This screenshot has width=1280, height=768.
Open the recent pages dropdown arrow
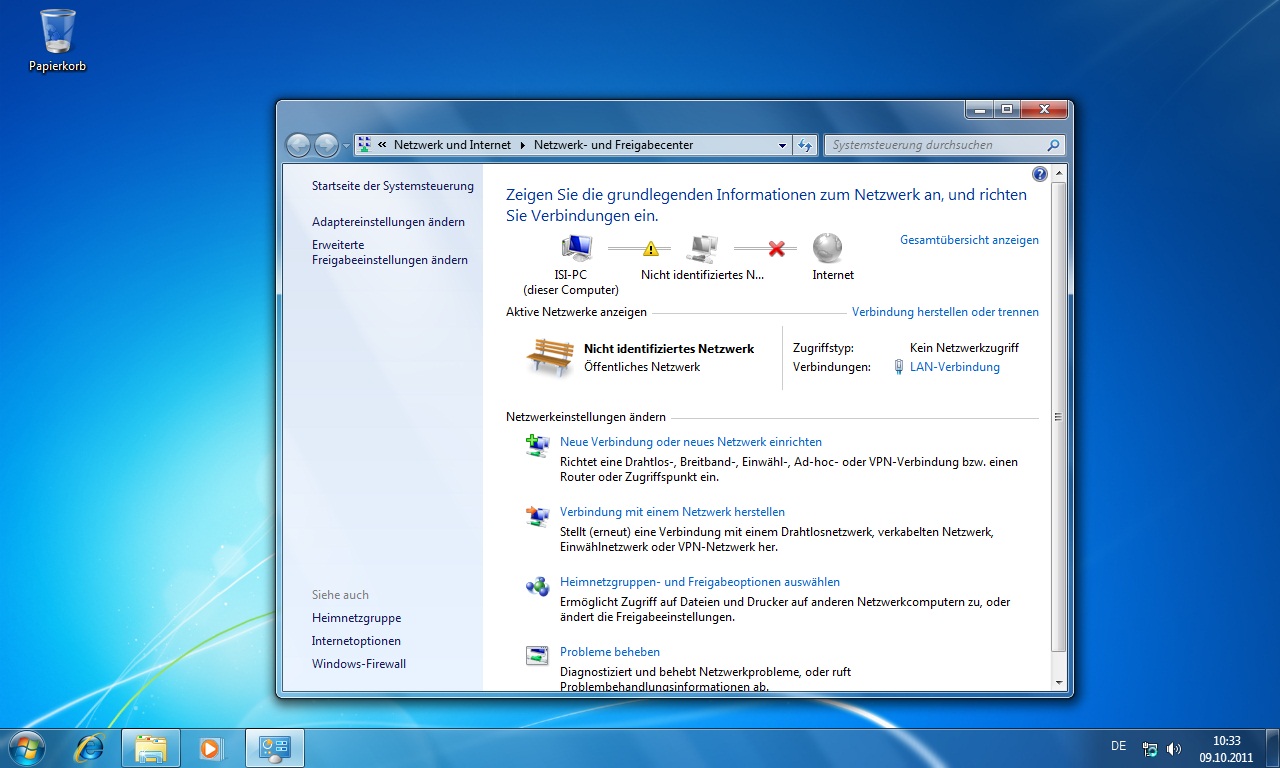pos(347,146)
